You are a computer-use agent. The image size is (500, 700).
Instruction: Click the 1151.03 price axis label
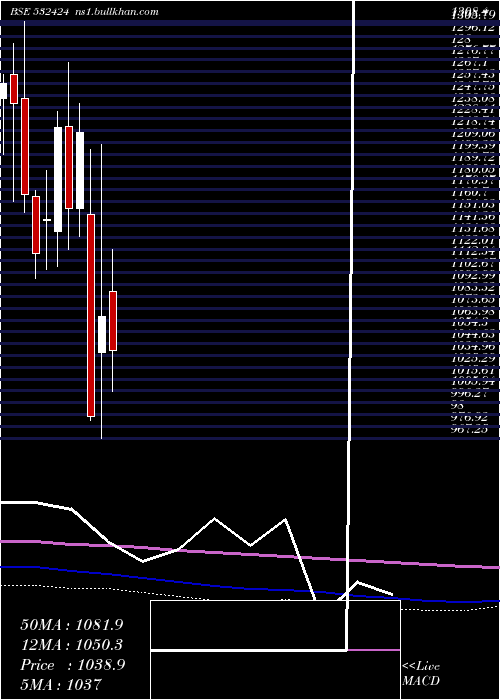[473, 205]
